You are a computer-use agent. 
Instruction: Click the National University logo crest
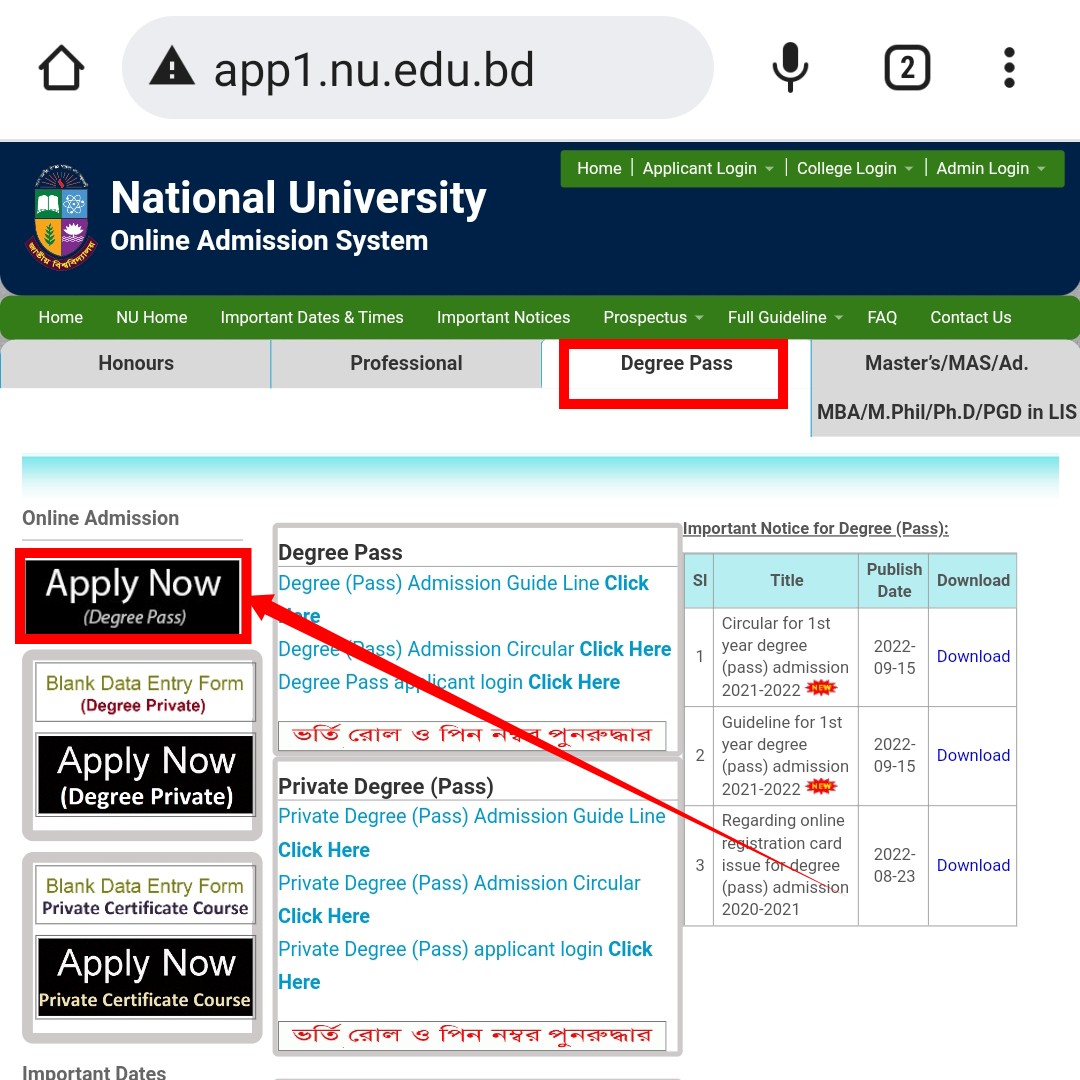(x=61, y=217)
